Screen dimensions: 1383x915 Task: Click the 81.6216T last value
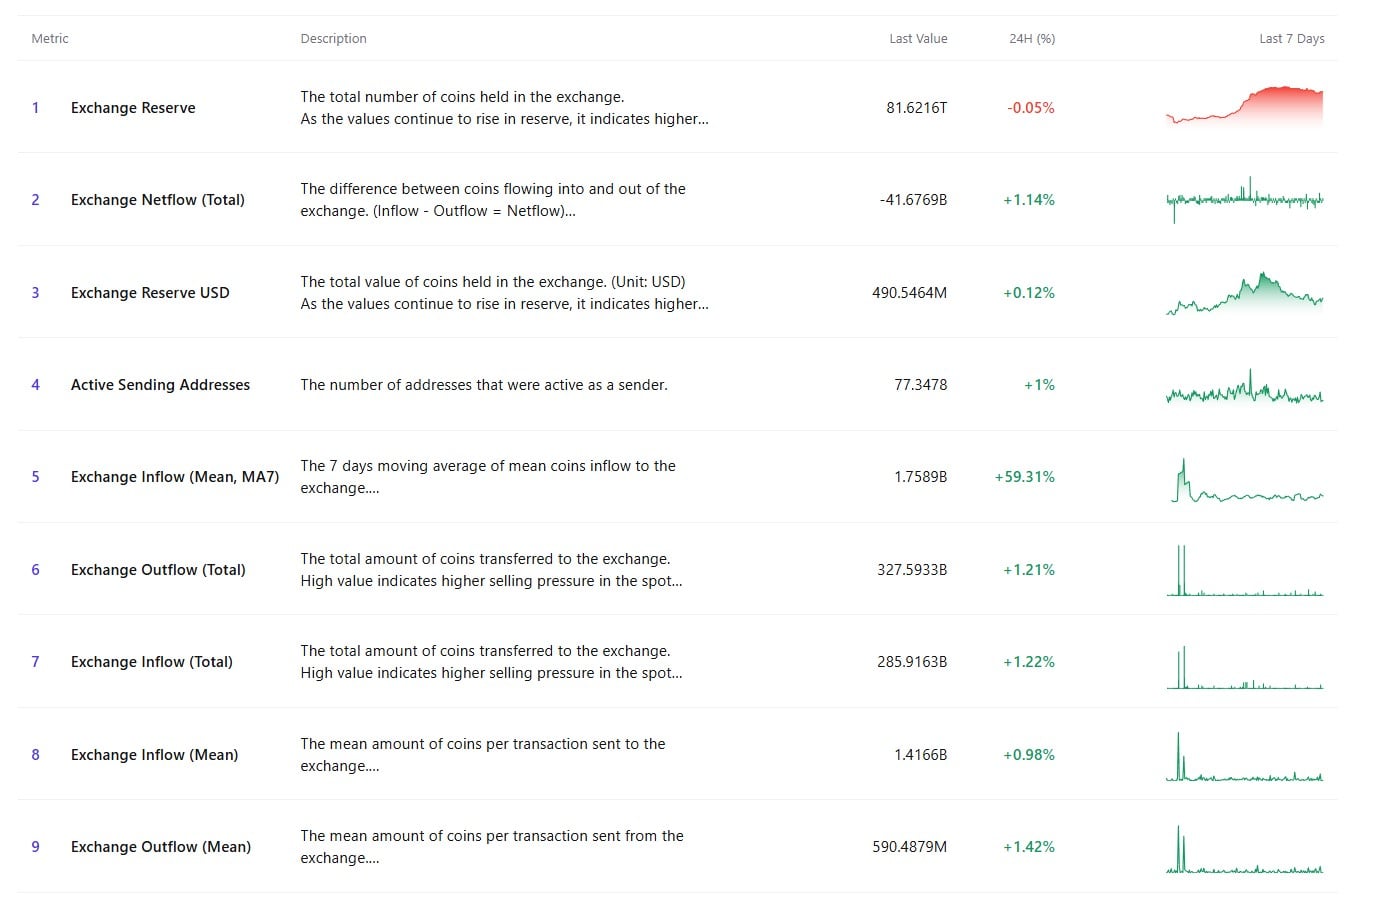[x=916, y=107]
